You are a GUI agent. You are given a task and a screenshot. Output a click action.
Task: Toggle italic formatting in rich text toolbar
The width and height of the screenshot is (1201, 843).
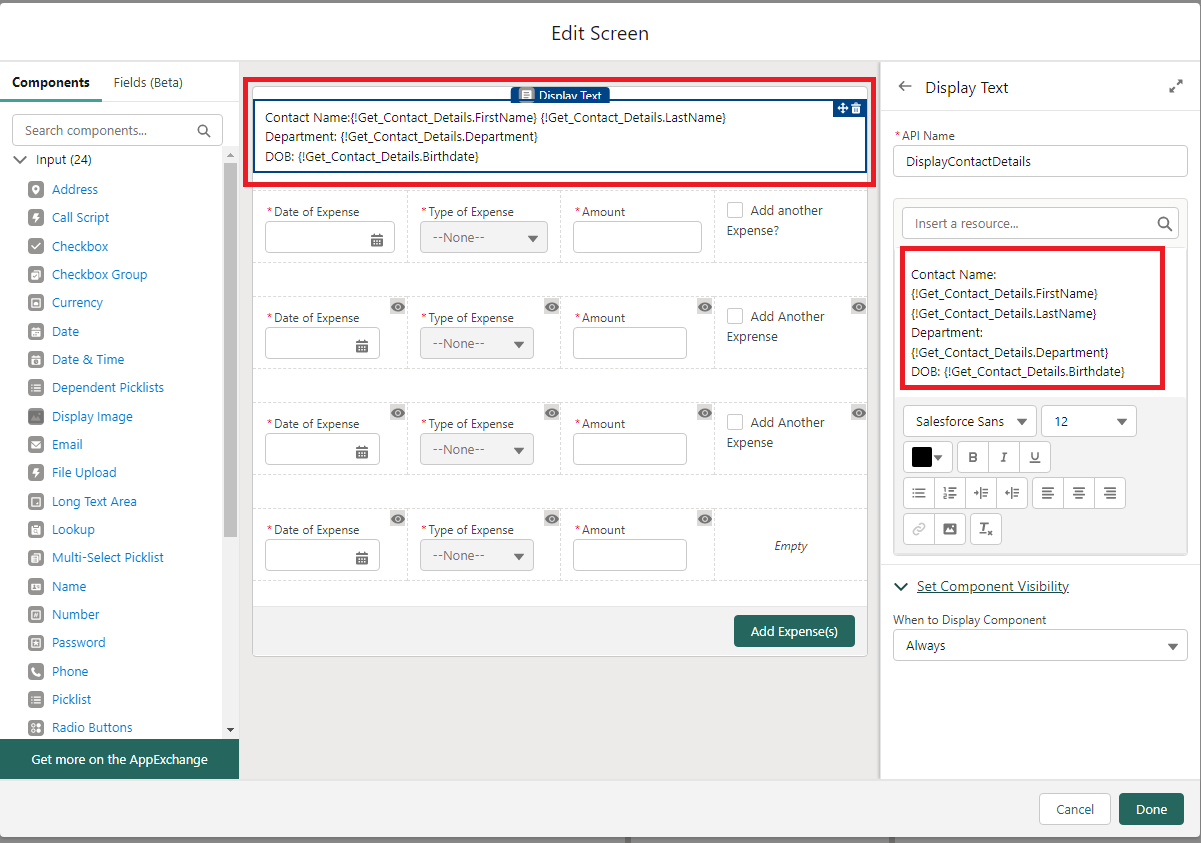click(1003, 457)
